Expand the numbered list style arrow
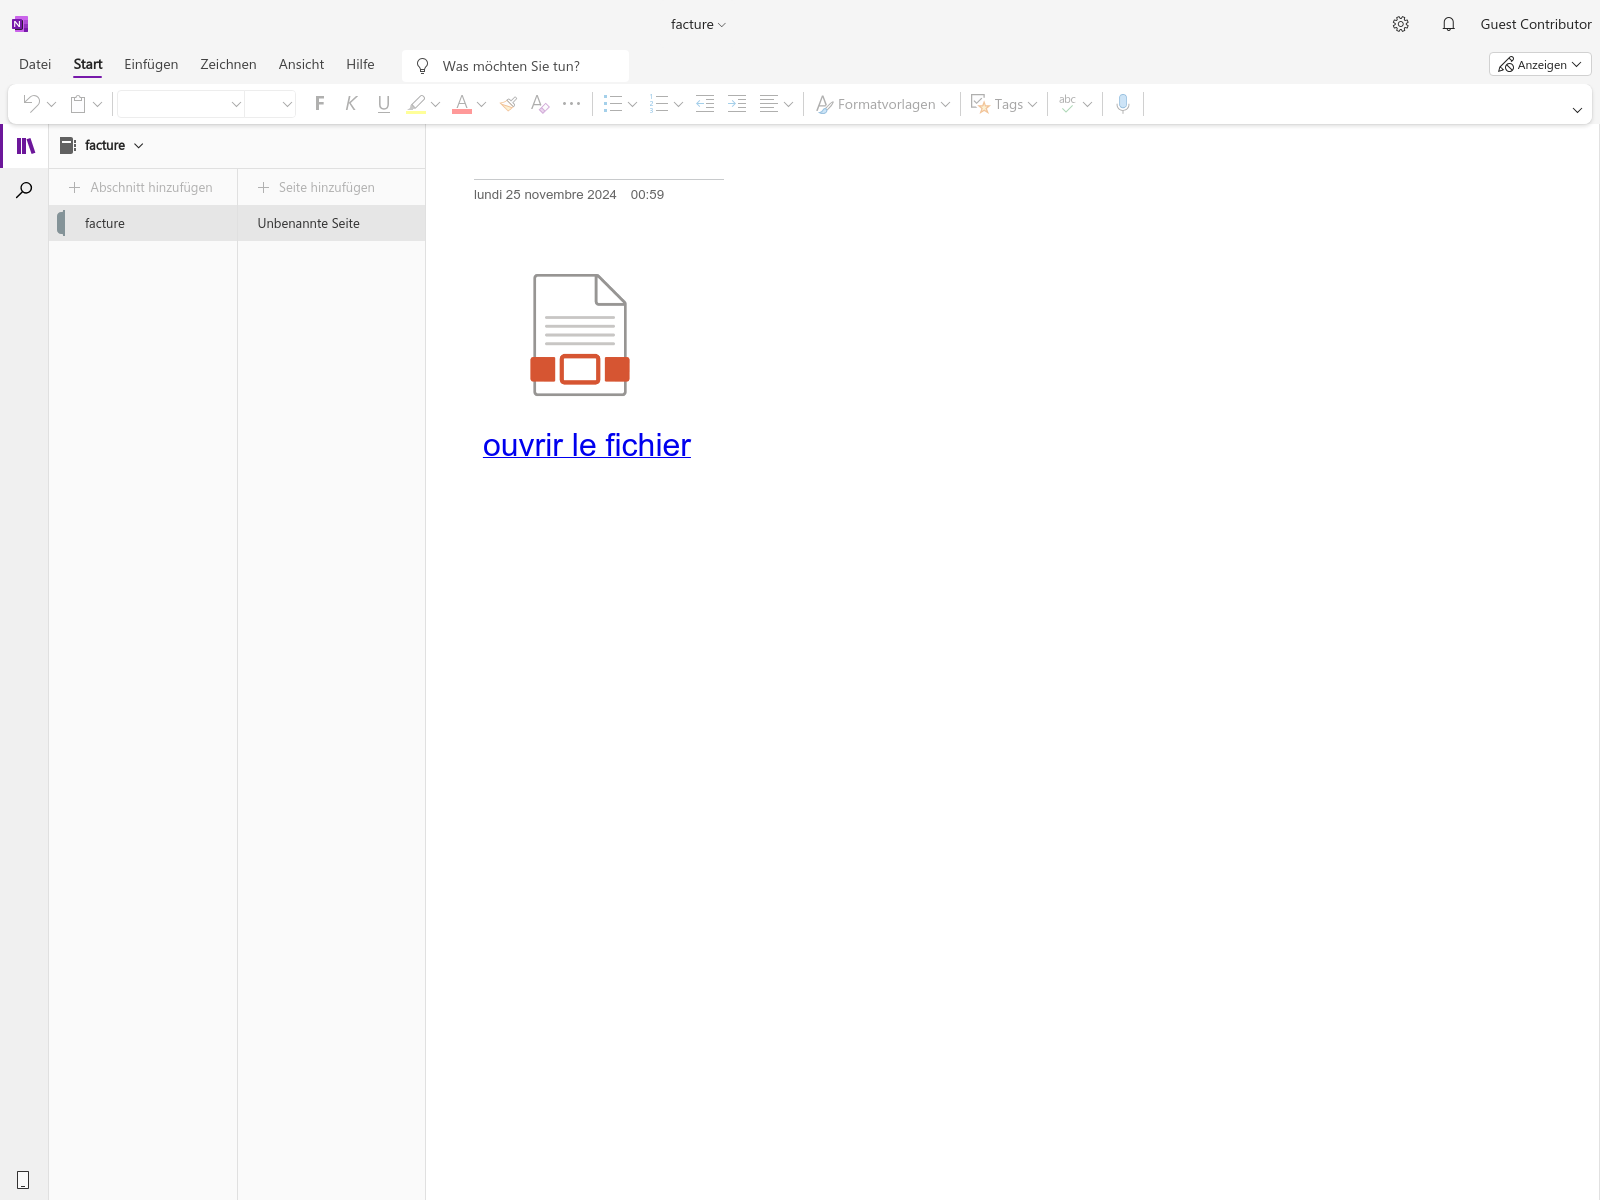Viewport: 1600px width, 1200px height. click(678, 104)
